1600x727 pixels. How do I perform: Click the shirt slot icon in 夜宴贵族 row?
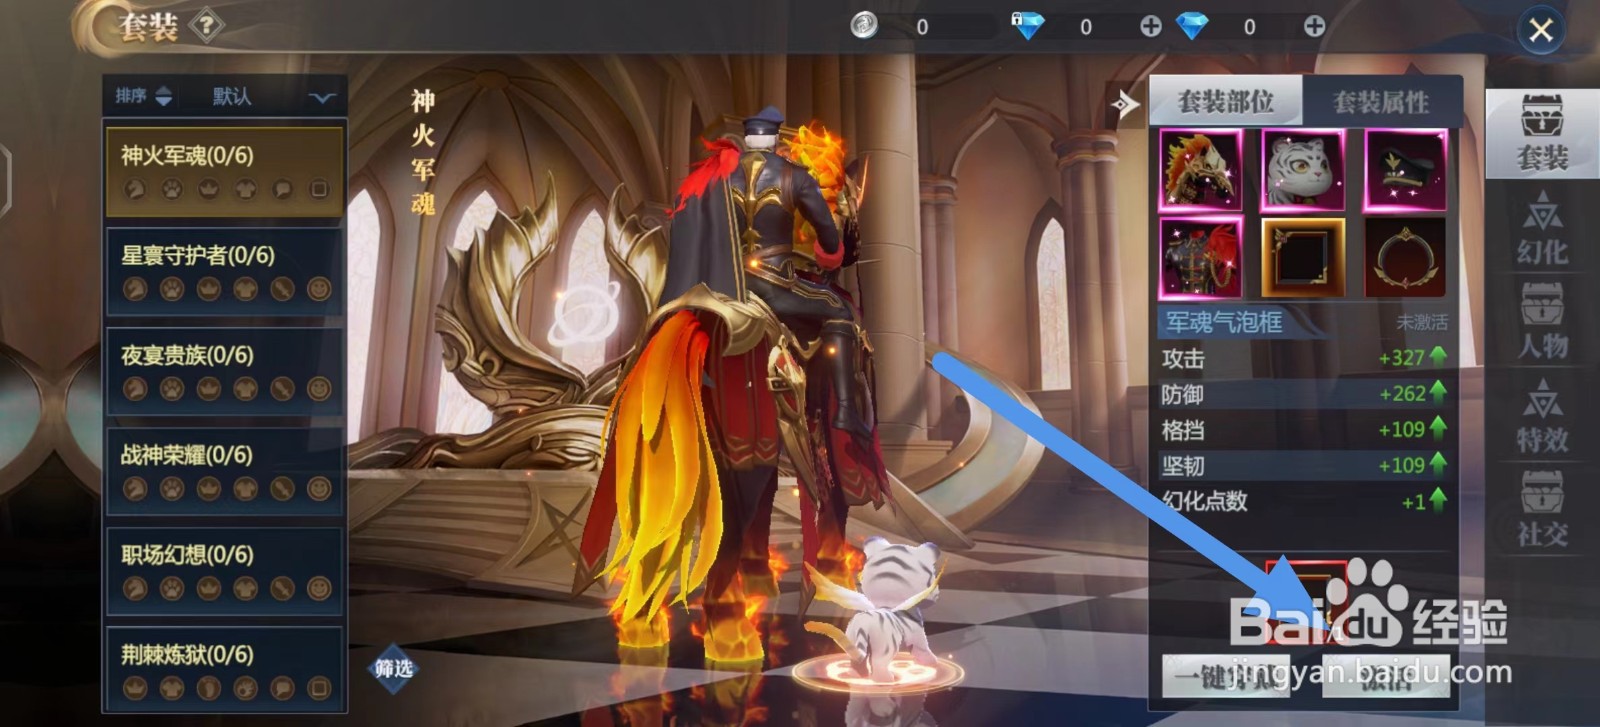pyautogui.click(x=246, y=388)
